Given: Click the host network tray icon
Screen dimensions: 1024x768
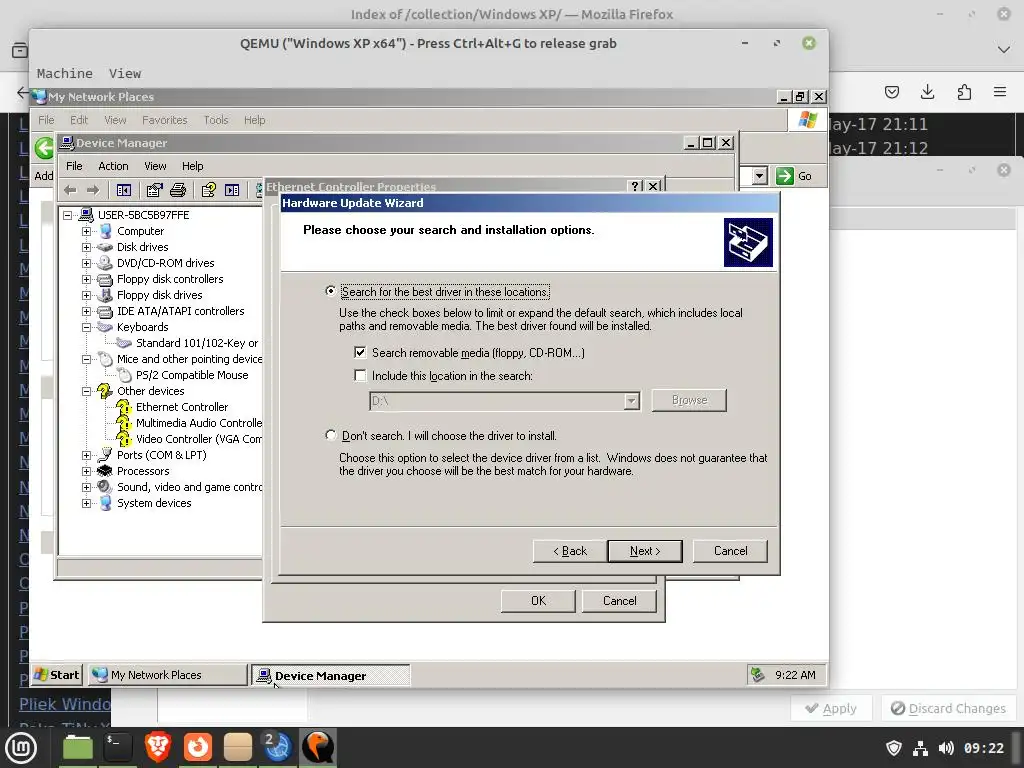Looking at the screenshot, I should tap(920, 748).
